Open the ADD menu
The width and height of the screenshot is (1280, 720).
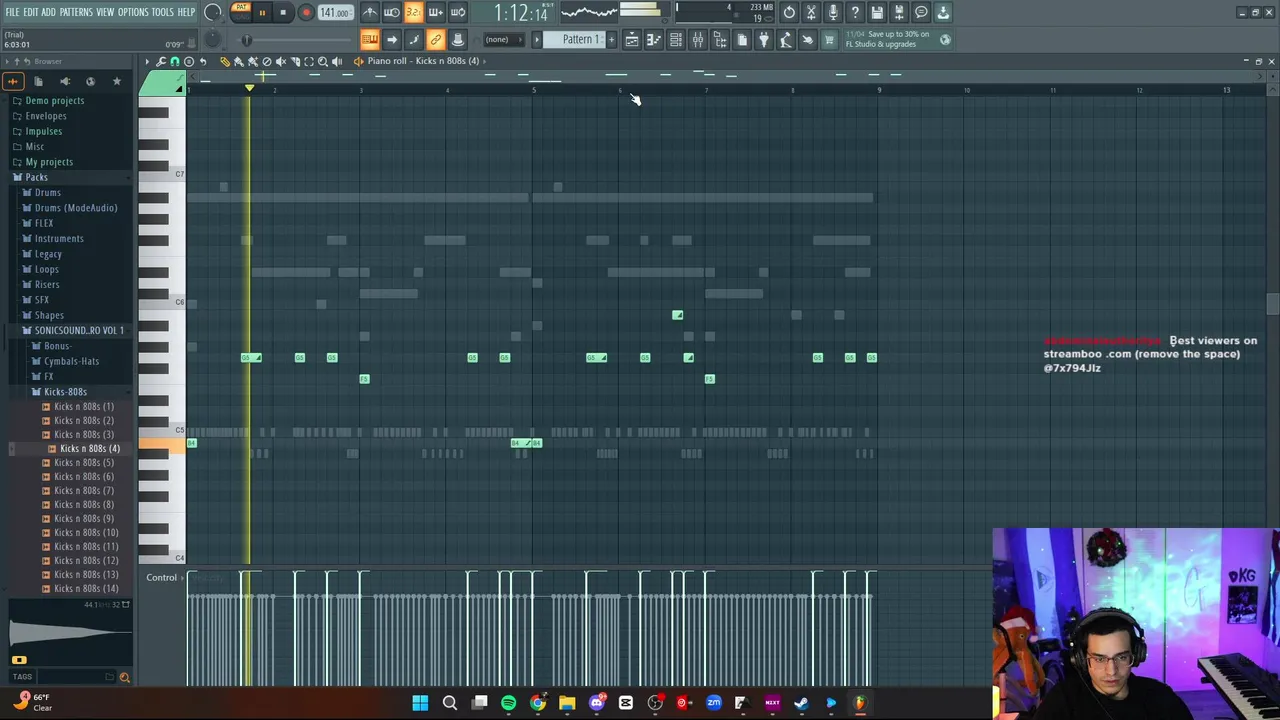tap(48, 12)
